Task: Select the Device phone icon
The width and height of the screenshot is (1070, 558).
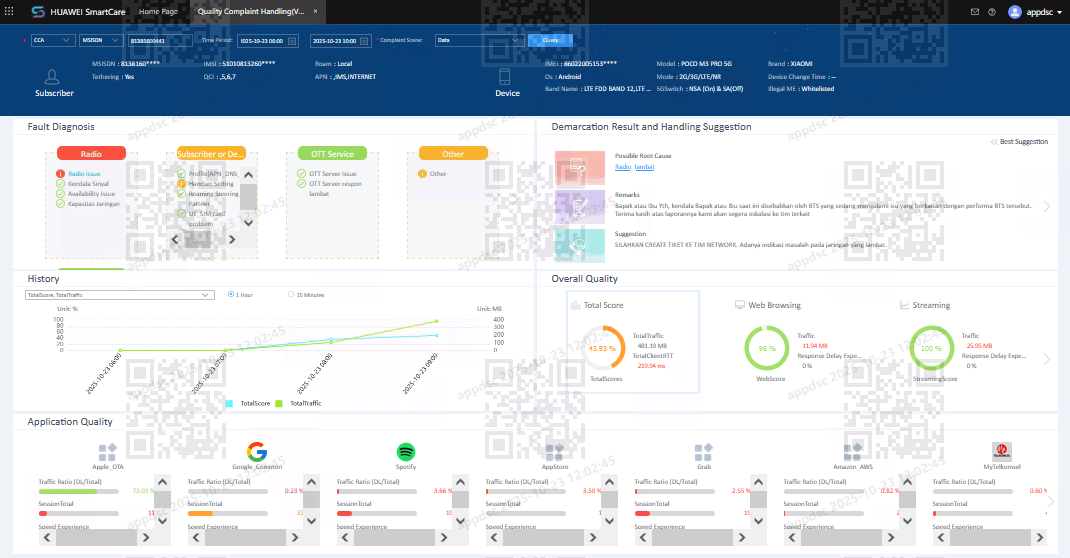Action: tap(504, 76)
